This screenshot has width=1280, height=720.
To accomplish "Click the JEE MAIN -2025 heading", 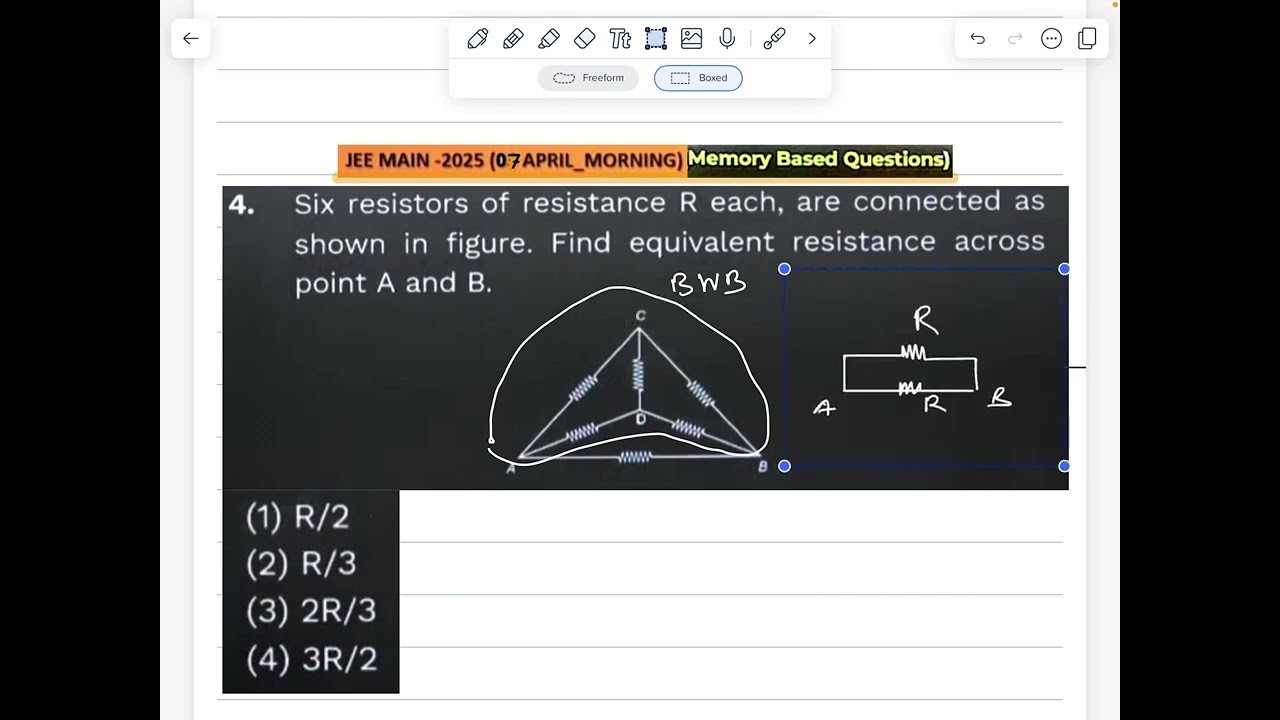I will (513, 160).
